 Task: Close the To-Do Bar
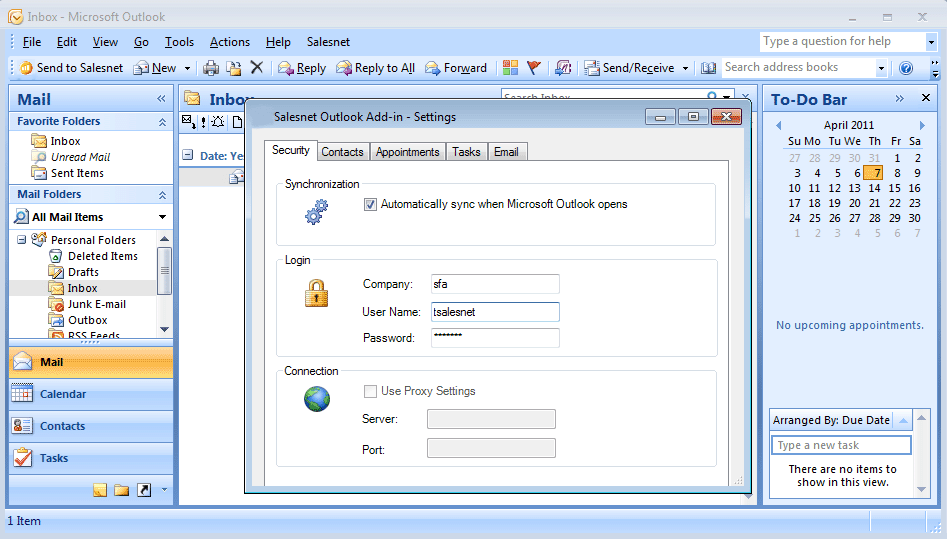[x=926, y=98]
